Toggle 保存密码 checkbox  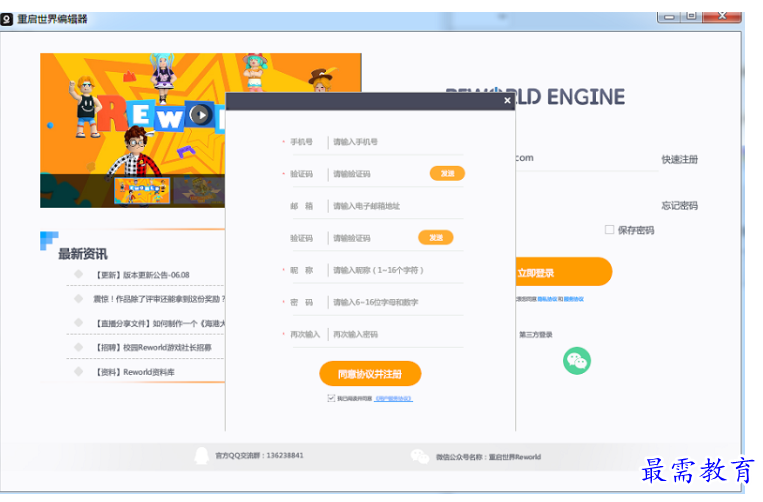pyautogui.click(x=609, y=230)
